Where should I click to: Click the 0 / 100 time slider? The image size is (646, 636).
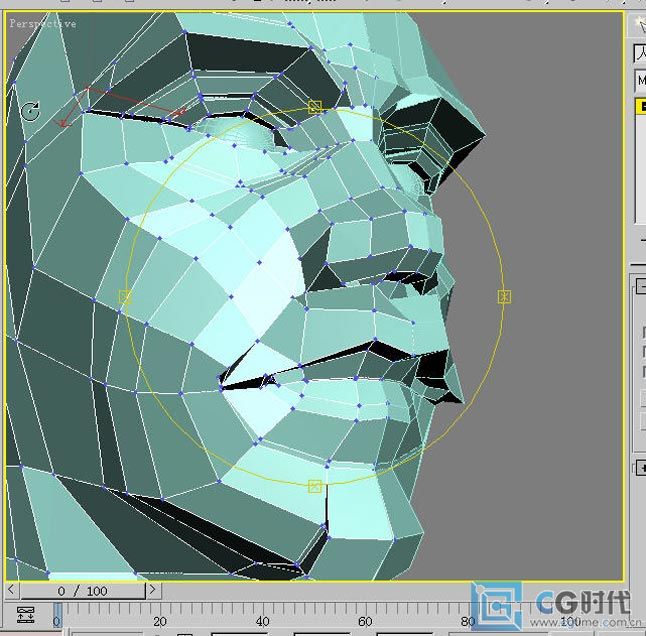click(x=82, y=591)
